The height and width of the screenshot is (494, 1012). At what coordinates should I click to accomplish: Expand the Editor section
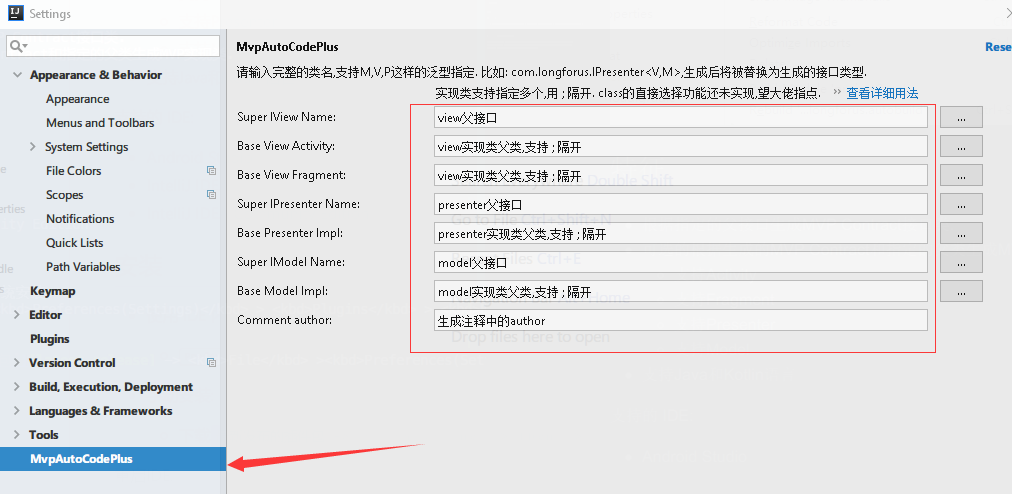[x=17, y=314]
